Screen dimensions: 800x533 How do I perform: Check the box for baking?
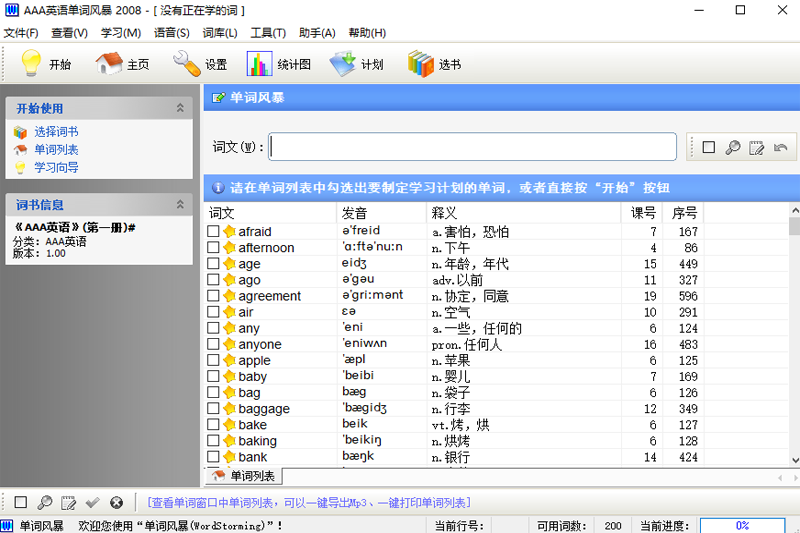click(x=213, y=440)
